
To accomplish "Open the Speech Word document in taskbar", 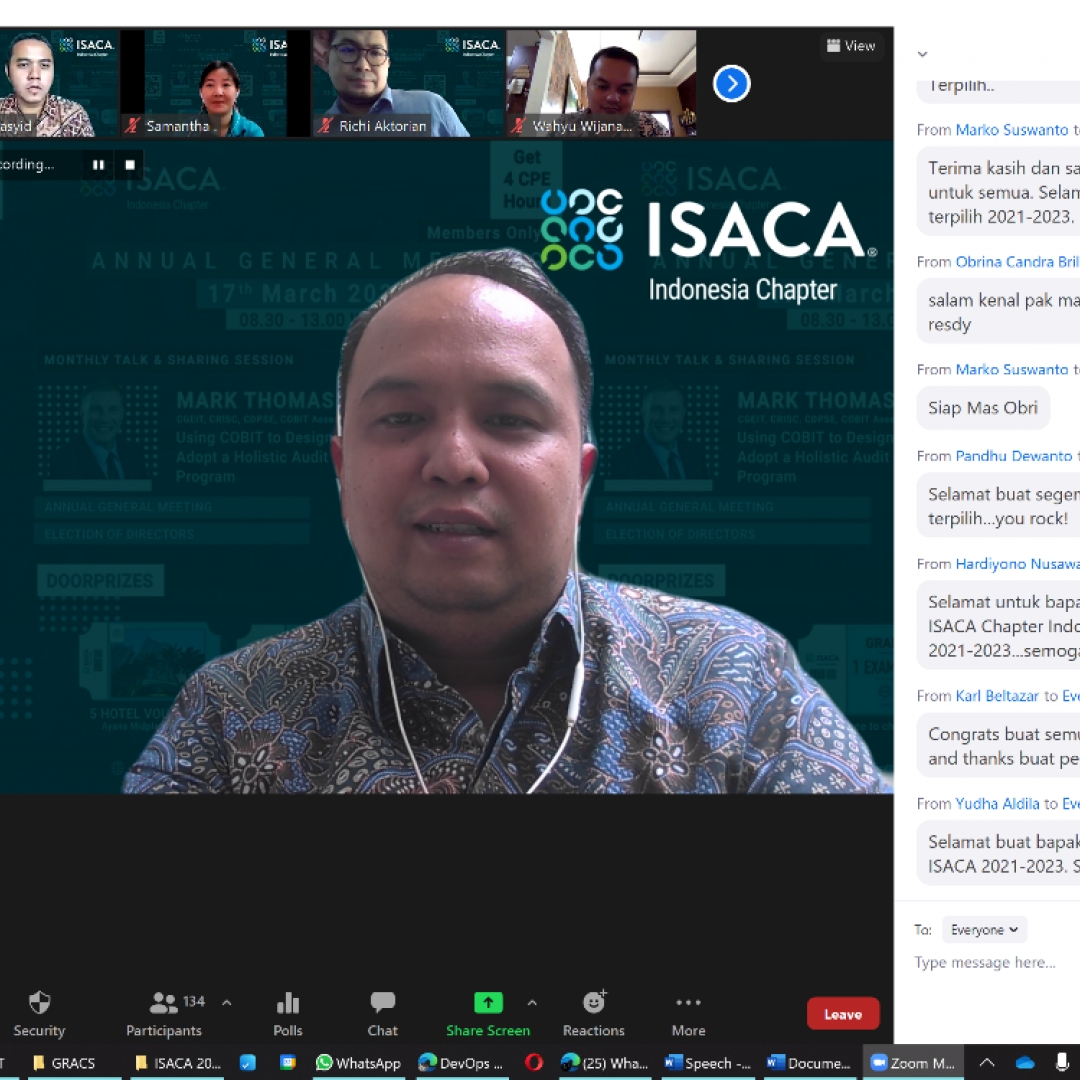I will (x=707, y=1063).
